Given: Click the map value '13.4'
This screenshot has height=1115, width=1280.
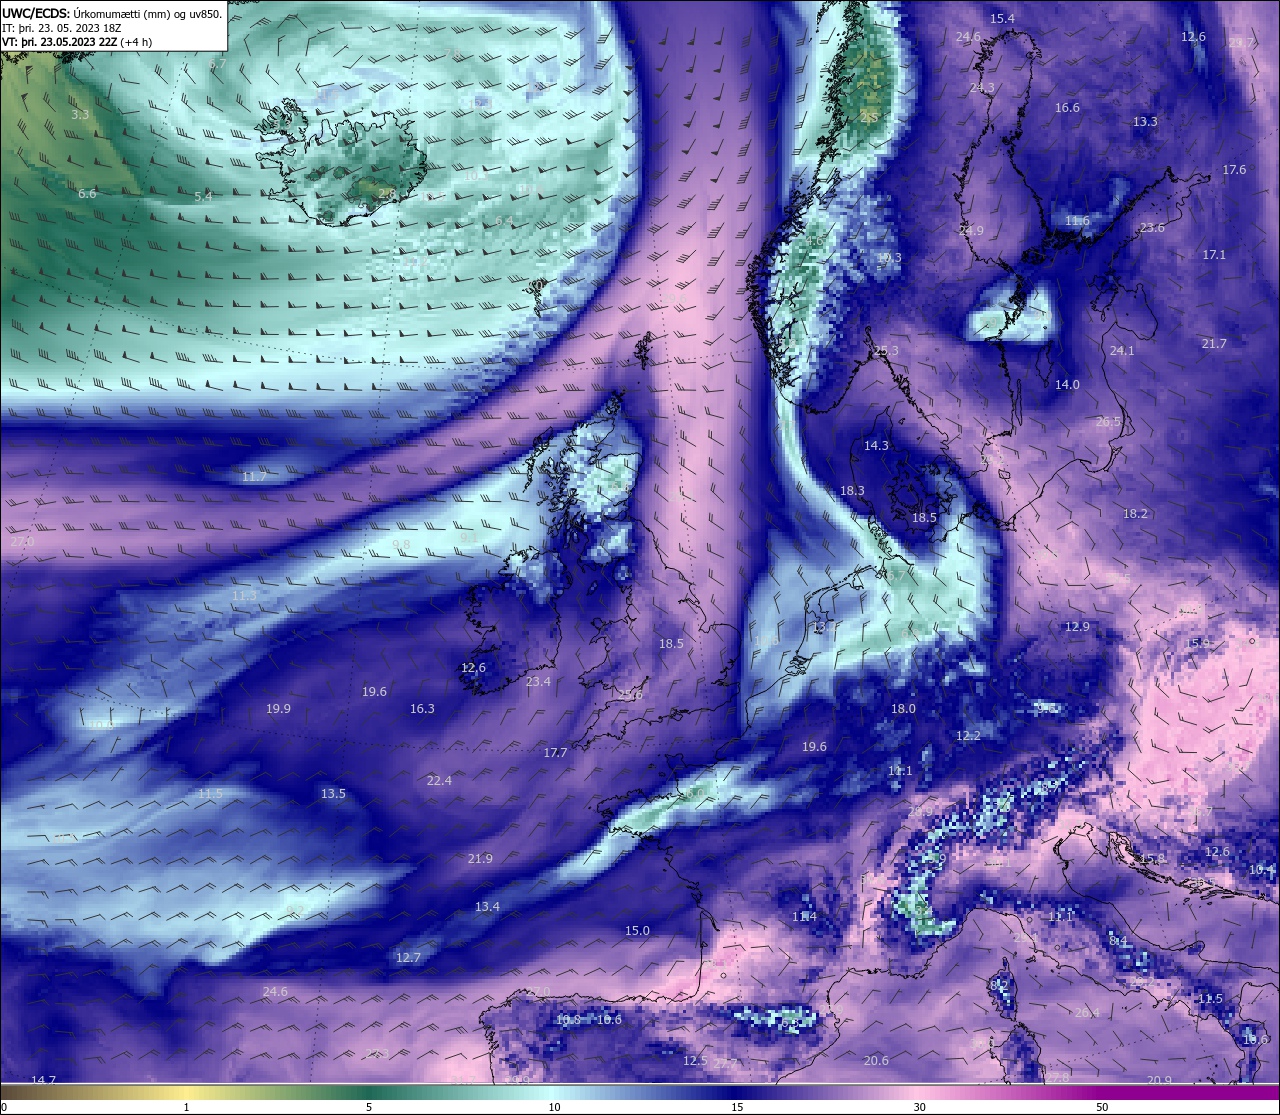Looking at the screenshot, I should click(487, 907).
